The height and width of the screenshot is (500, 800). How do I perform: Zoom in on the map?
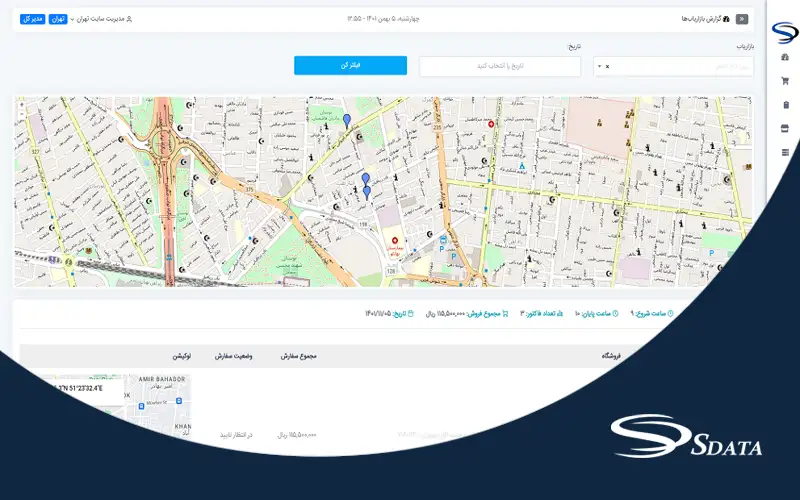[22, 105]
